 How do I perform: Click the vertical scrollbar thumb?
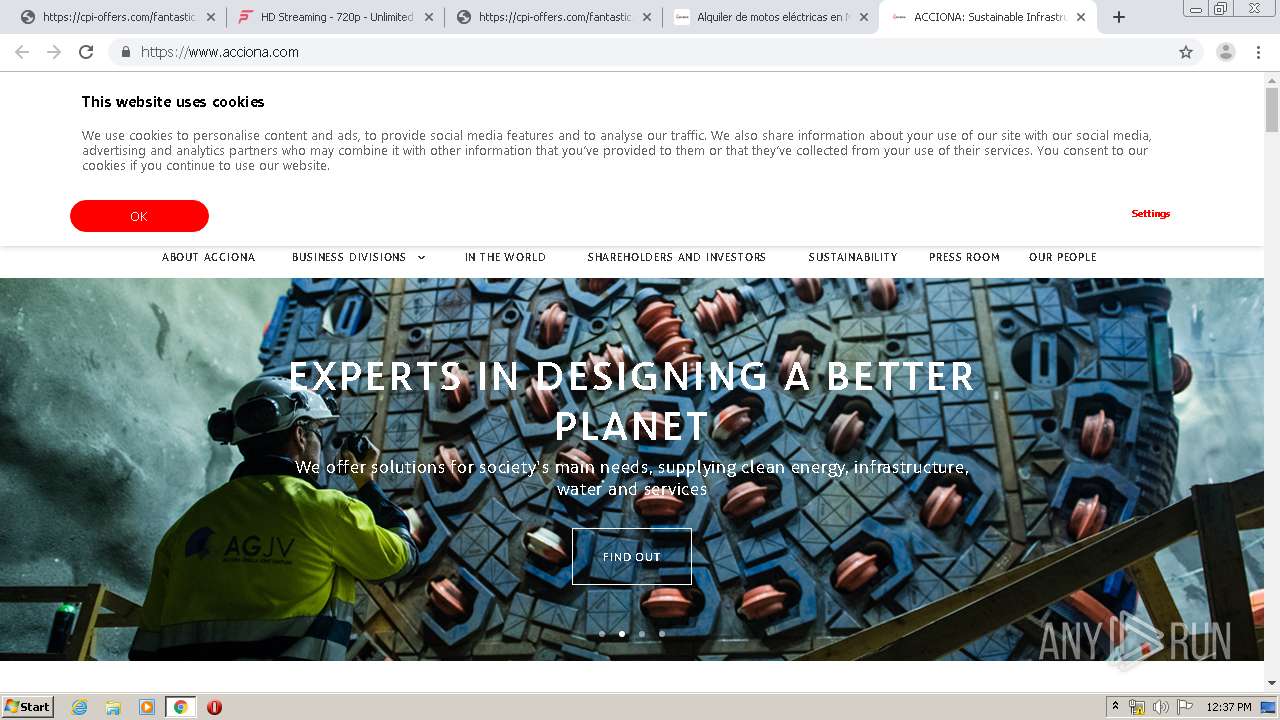pyautogui.click(x=1272, y=110)
